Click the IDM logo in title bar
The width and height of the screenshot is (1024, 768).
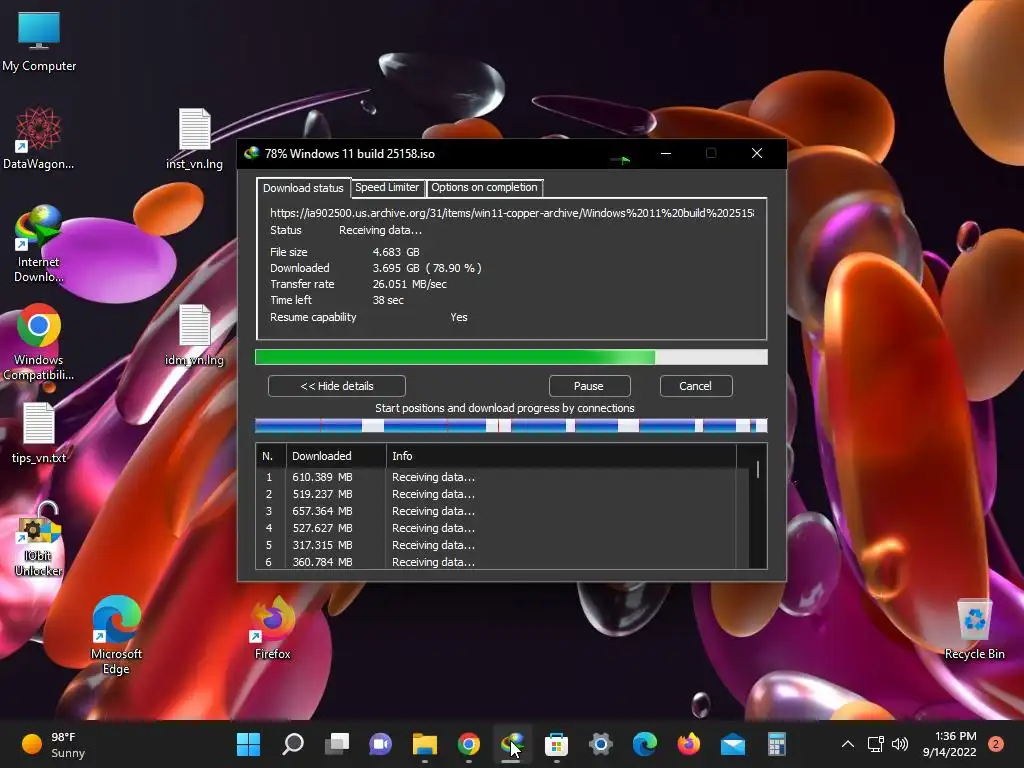(251, 153)
